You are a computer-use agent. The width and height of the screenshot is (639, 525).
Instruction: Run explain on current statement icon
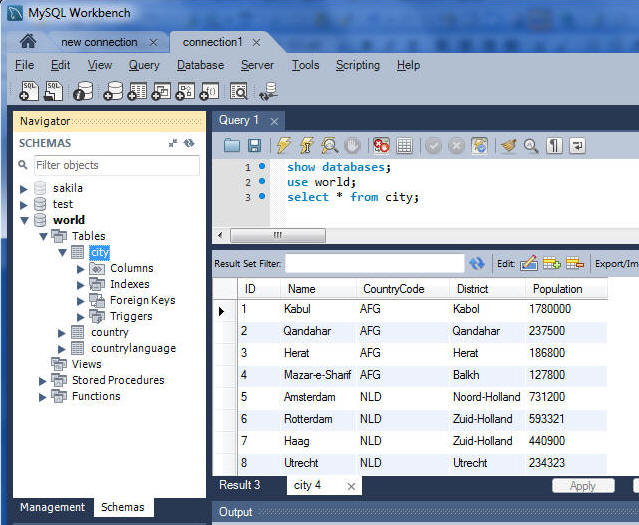click(329, 145)
